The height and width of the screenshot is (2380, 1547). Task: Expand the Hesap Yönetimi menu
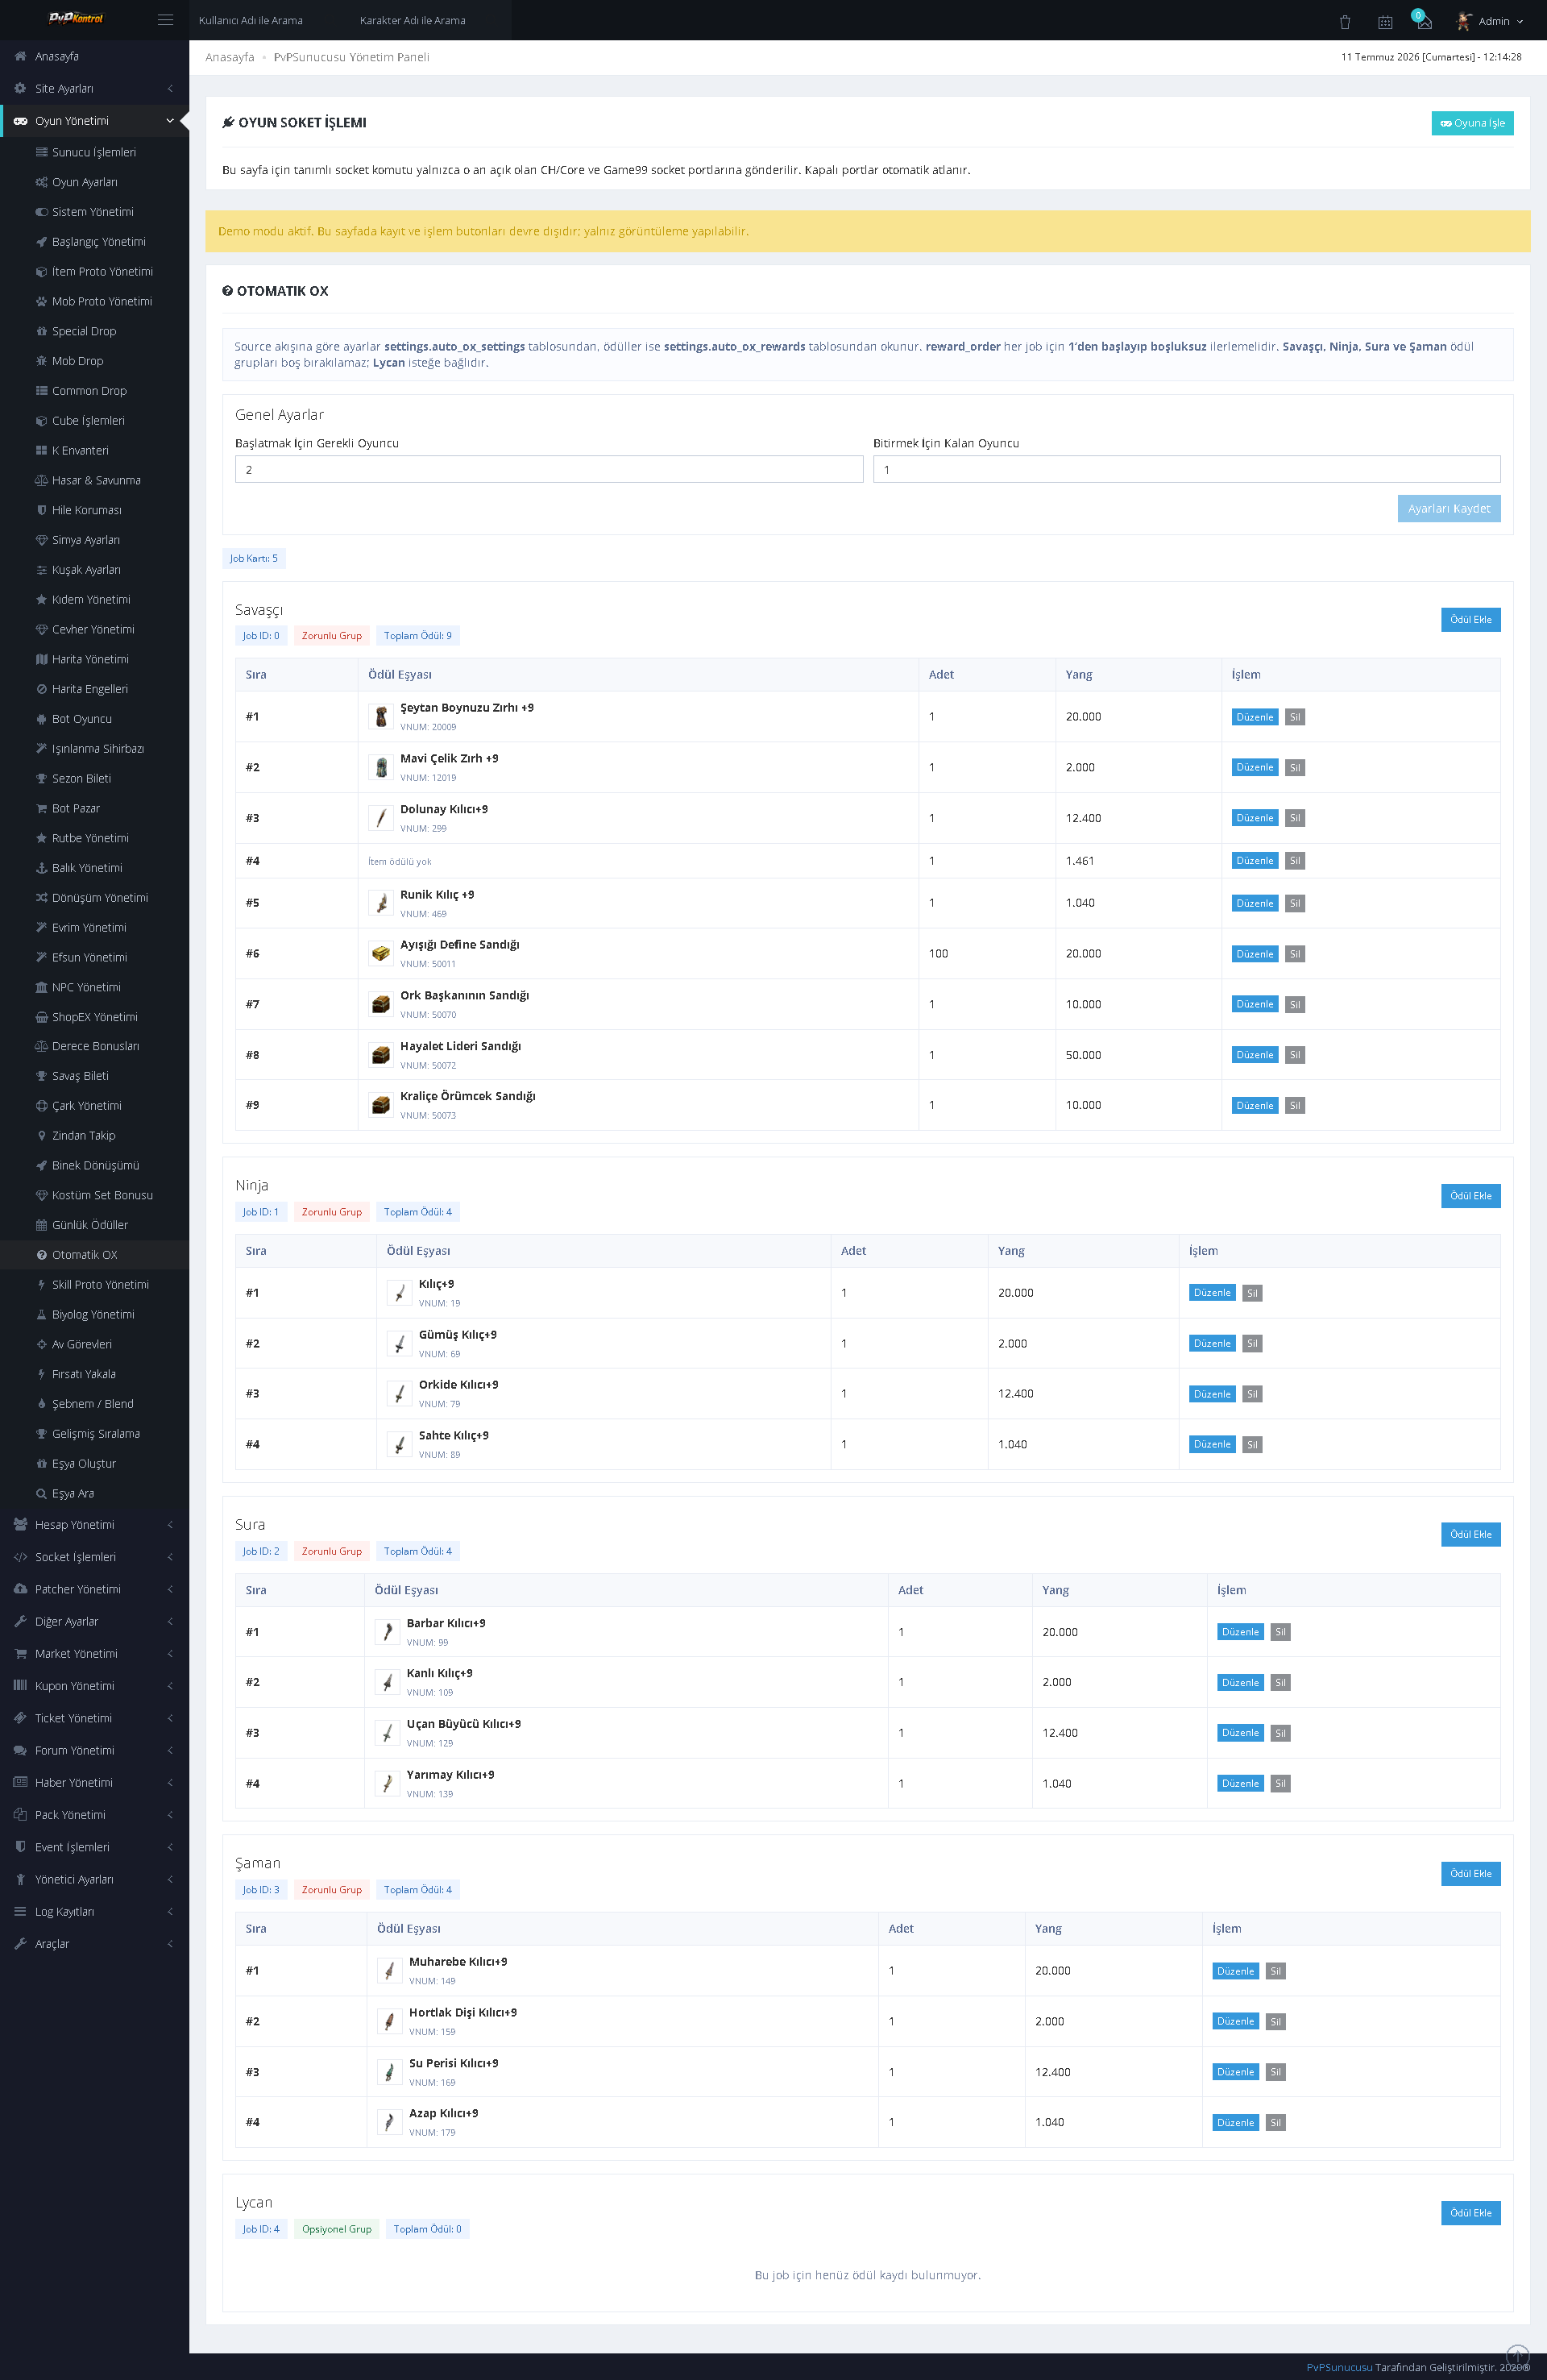click(x=94, y=1525)
